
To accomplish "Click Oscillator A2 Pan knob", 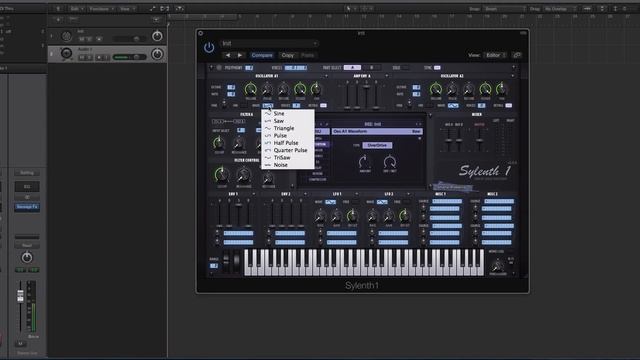I will click(x=502, y=89).
